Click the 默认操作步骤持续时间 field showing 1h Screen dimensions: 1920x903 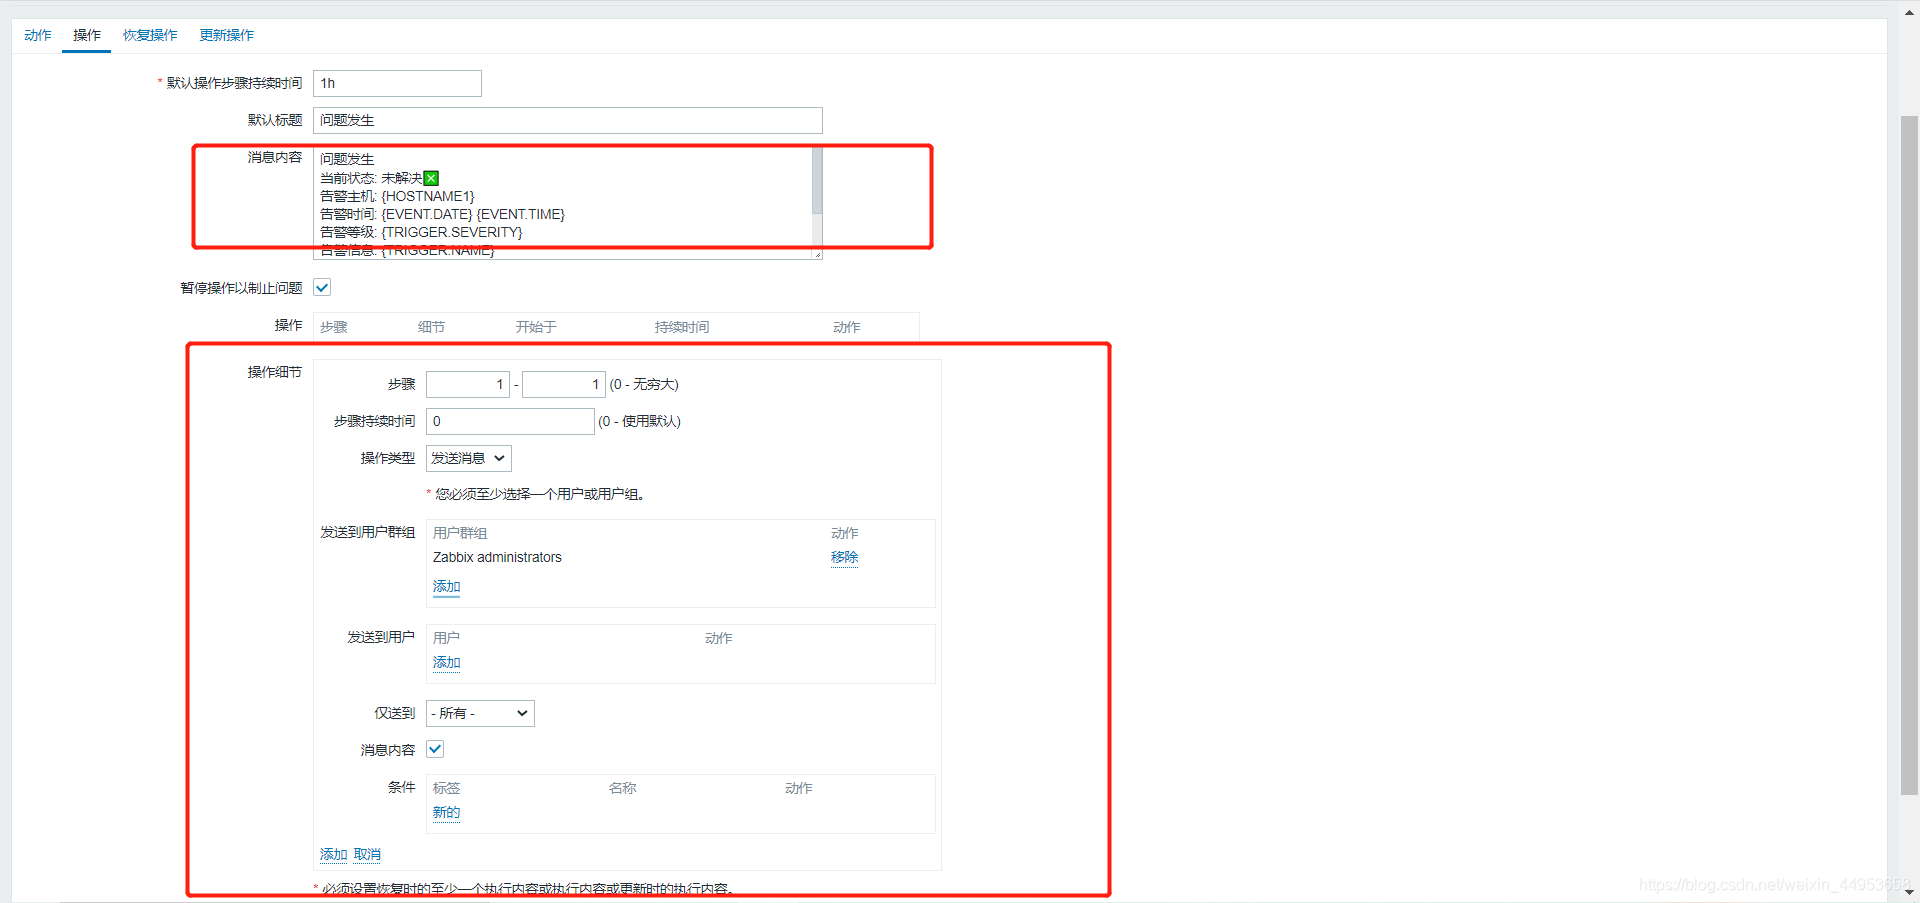(x=397, y=83)
